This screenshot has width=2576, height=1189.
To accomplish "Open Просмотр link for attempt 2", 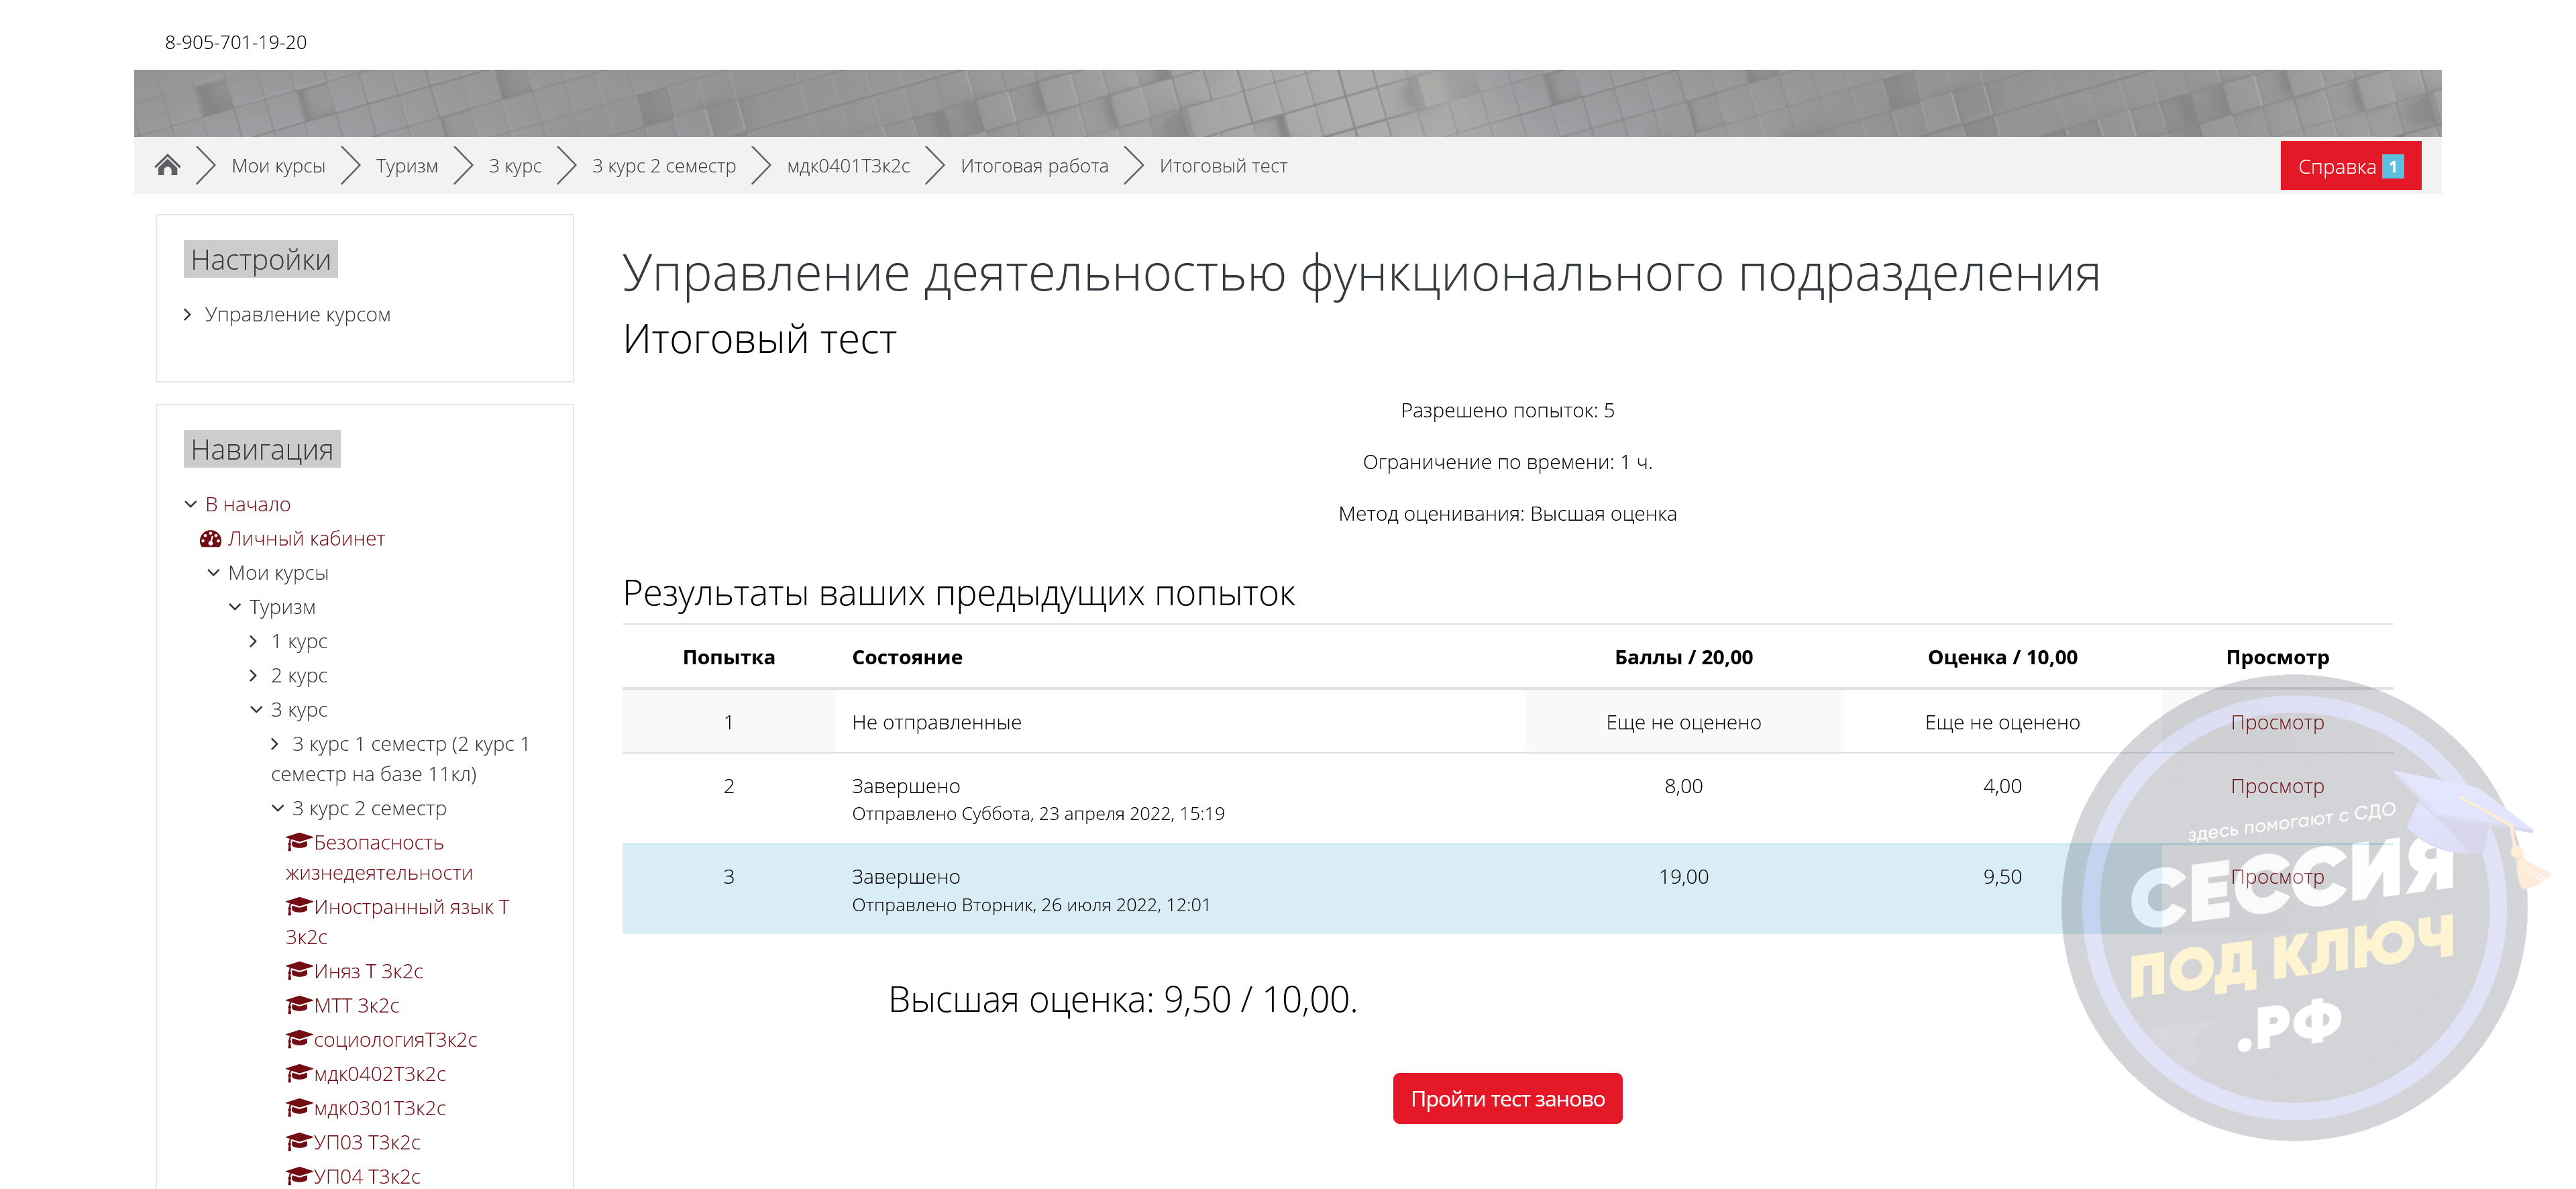I will (2276, 786).
